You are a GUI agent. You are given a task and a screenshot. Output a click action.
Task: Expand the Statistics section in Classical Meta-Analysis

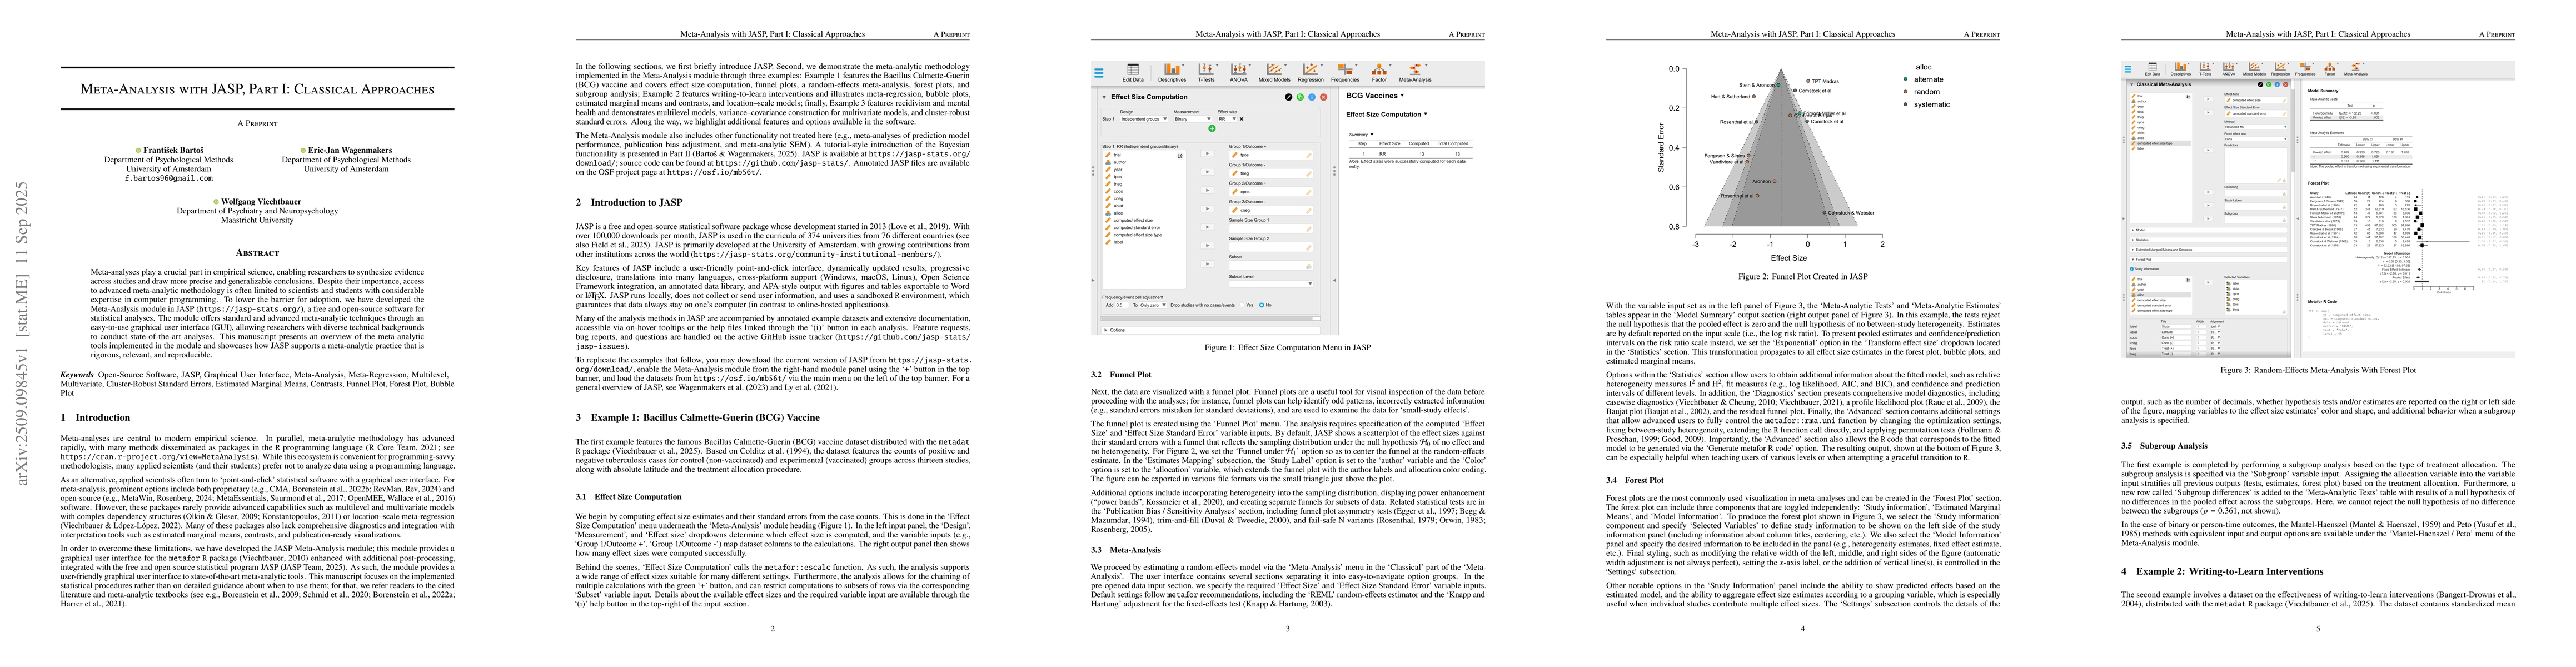tap(2143, 240)
